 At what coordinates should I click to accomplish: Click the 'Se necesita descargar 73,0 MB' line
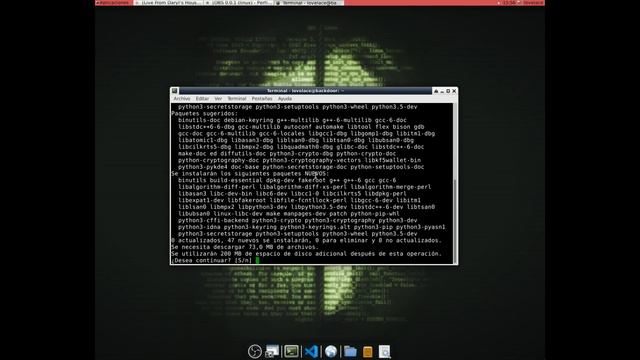tap(245, 247)
